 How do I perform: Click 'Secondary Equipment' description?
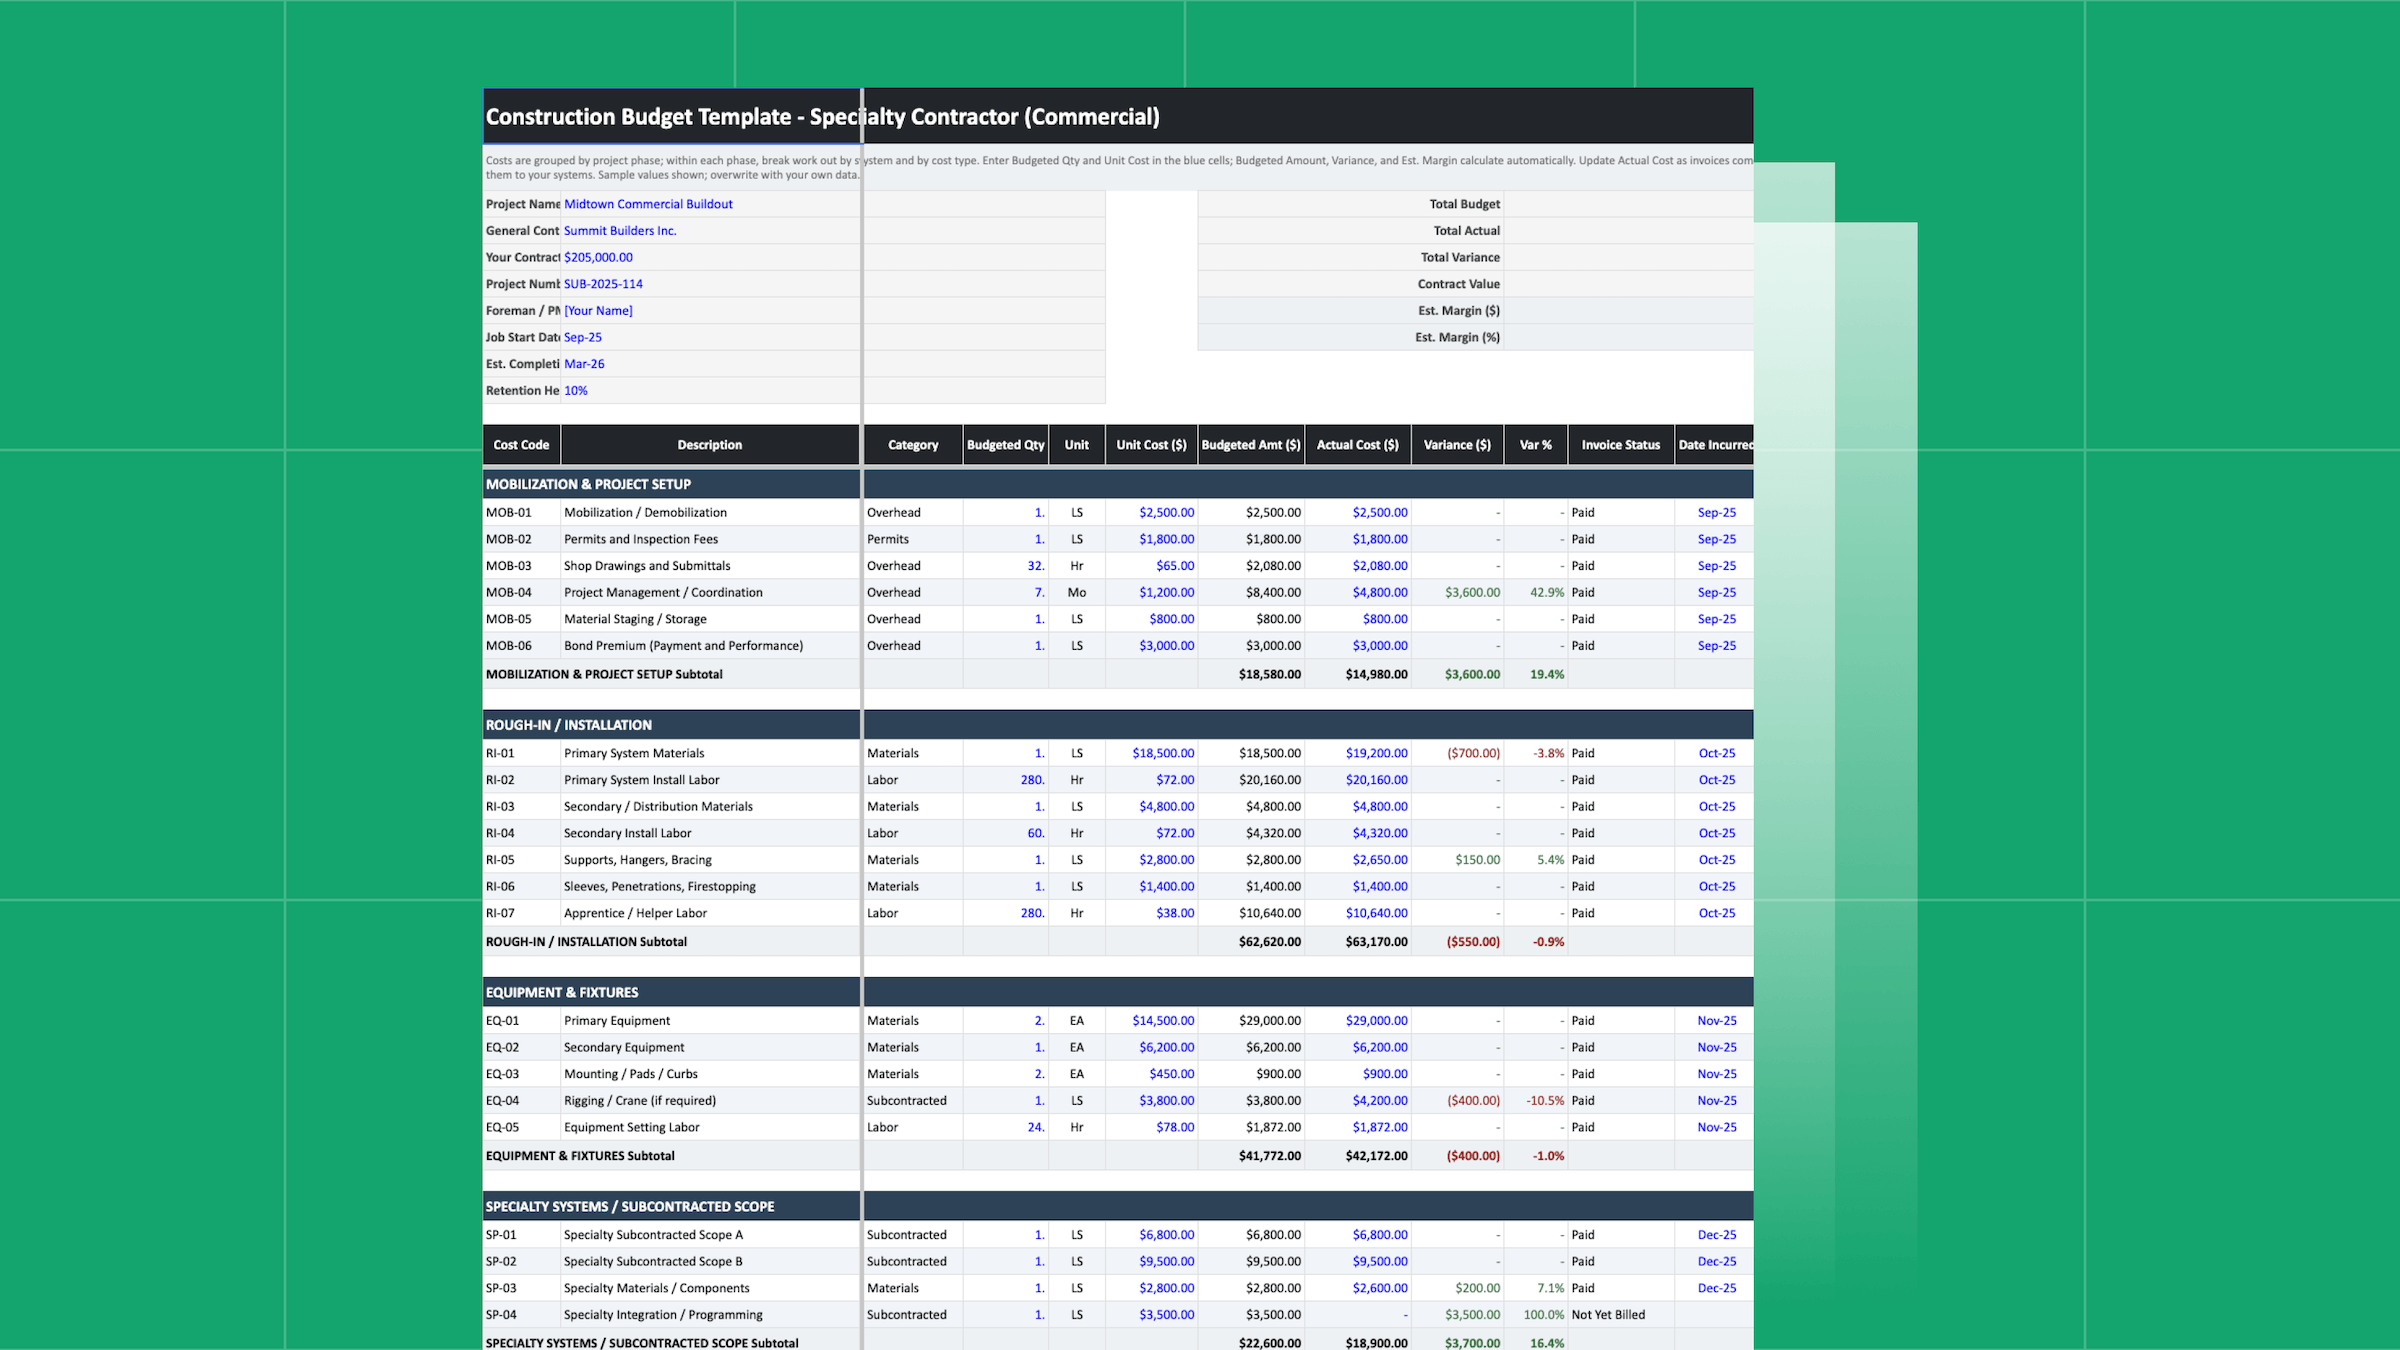point(624,1047)
